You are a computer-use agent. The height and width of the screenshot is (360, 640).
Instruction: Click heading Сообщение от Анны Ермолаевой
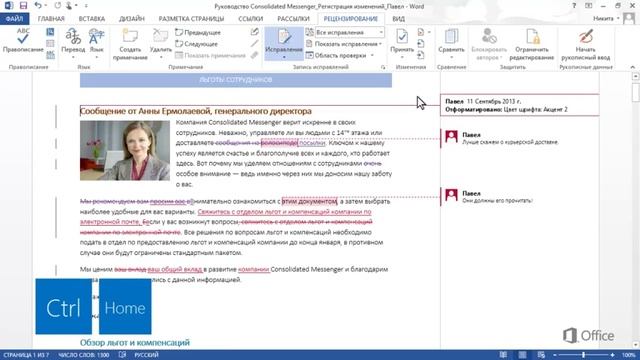click(196, 111)
